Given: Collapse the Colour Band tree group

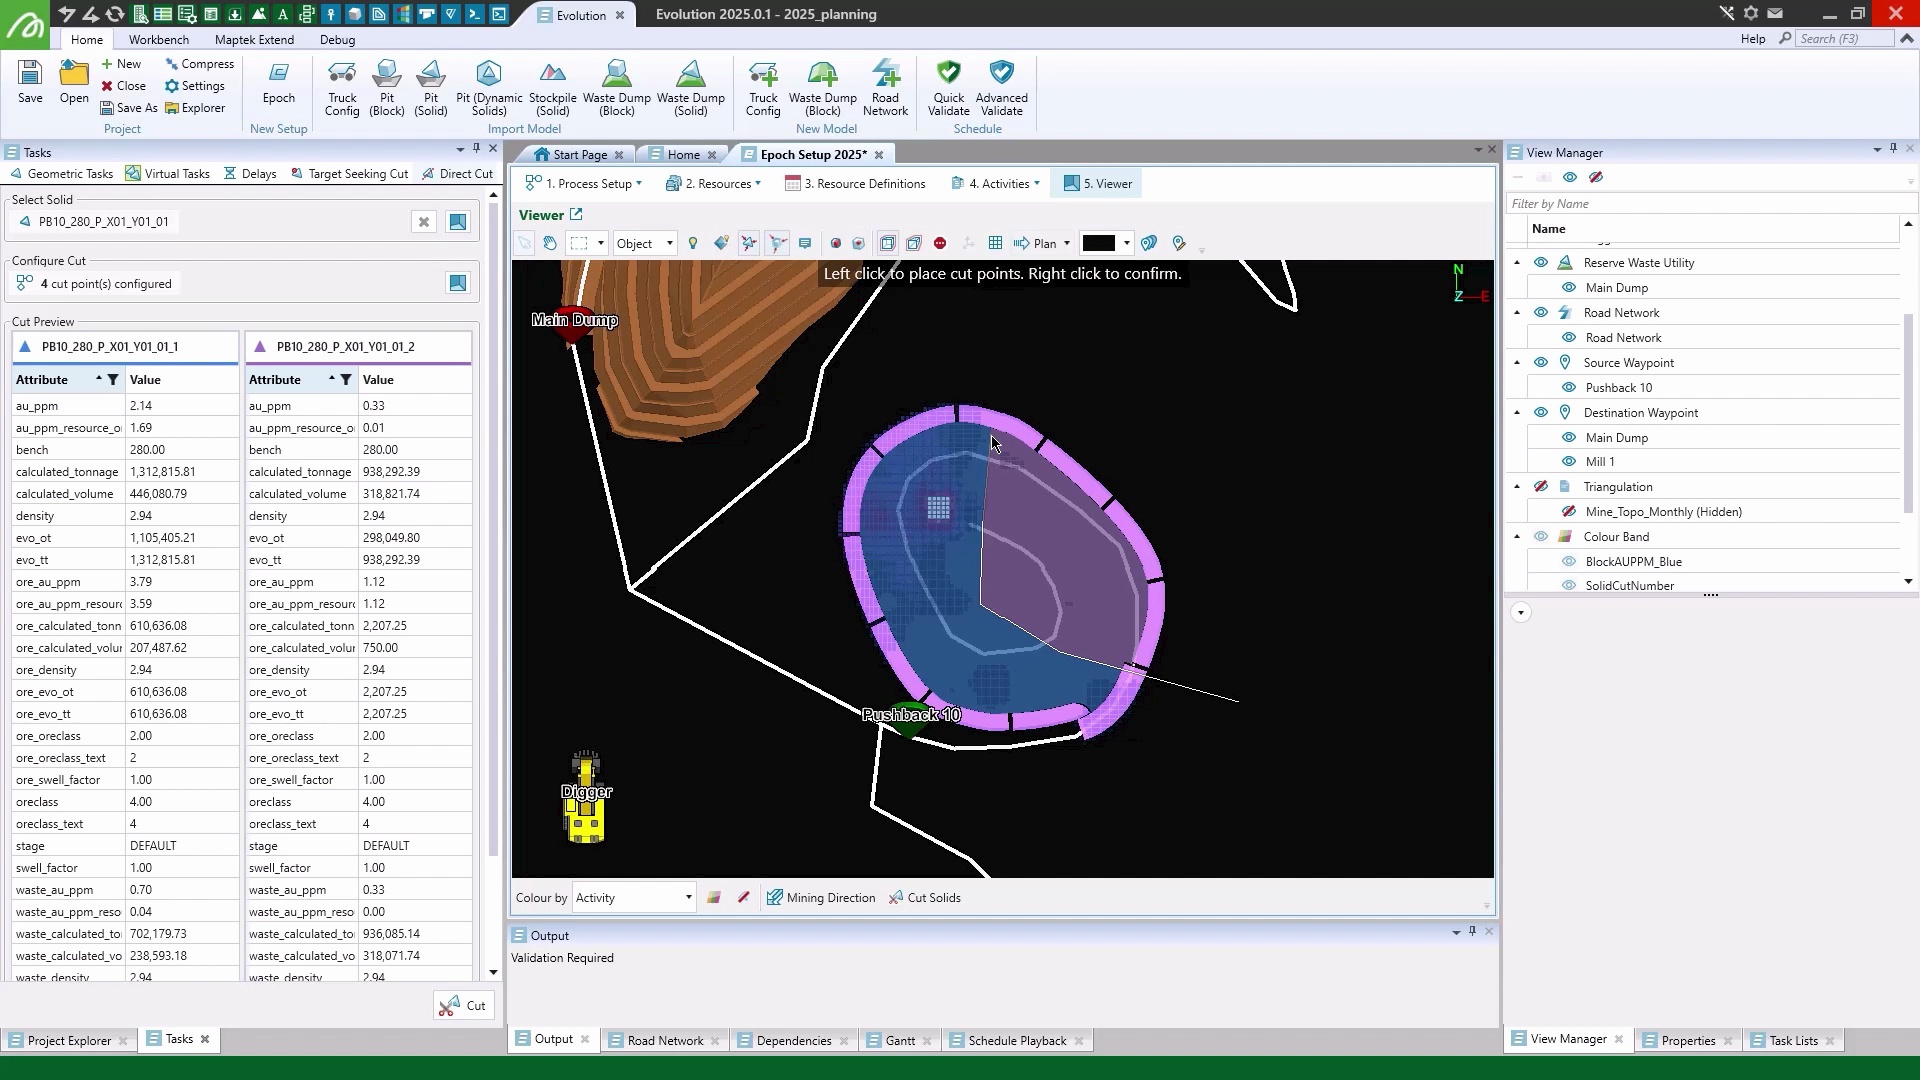Looking at the screenshot, I should tap(1517, 537).
